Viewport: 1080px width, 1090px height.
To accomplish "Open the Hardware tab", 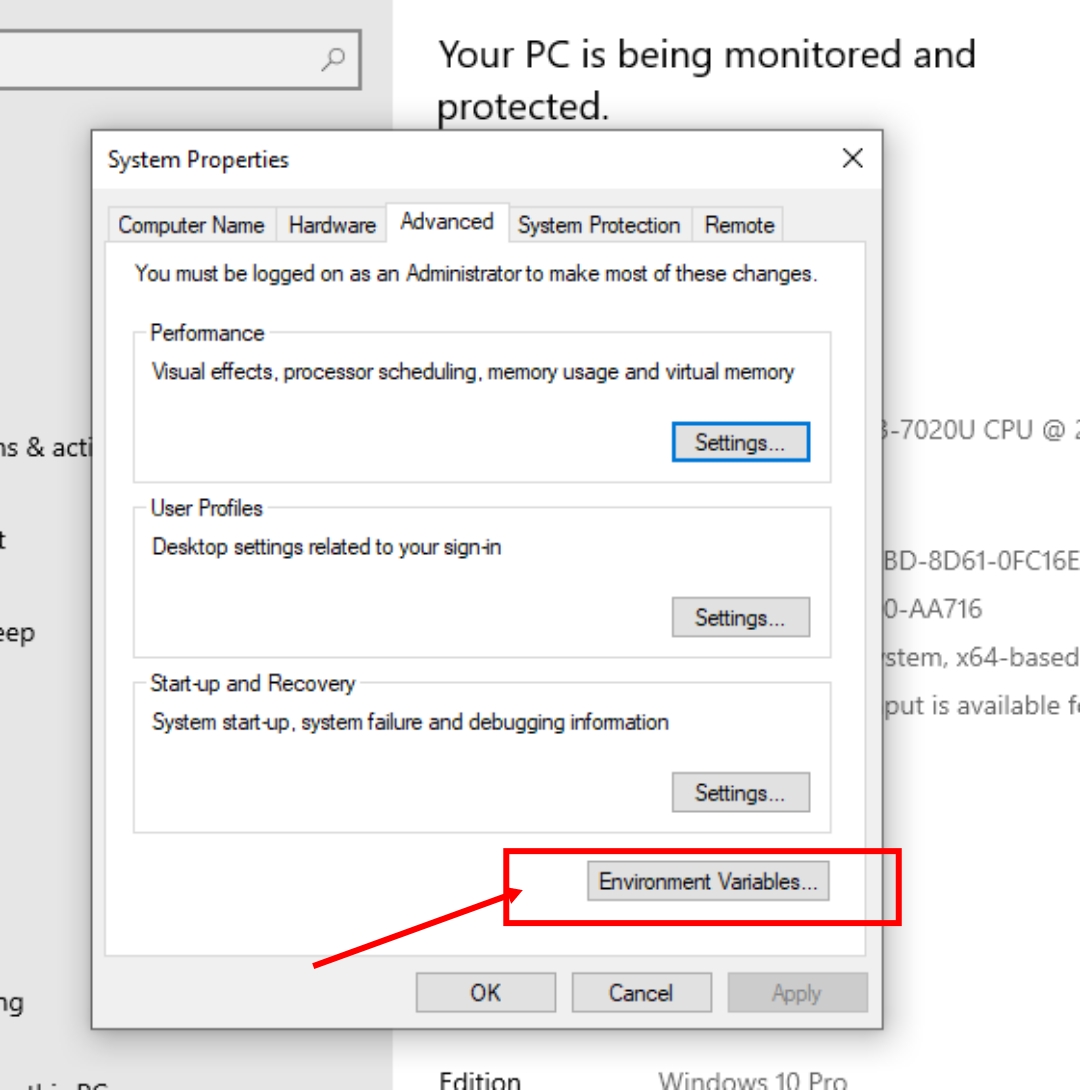I will (332, 225).
